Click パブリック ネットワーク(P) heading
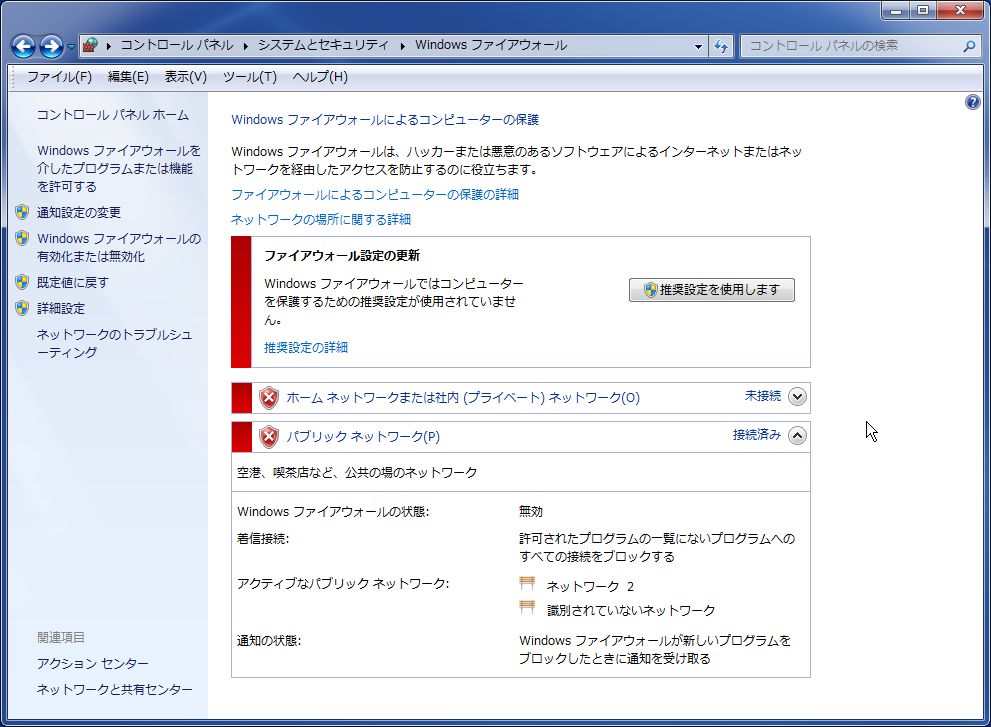The height and width of the screenshot is (727, 991). [363, 436]
